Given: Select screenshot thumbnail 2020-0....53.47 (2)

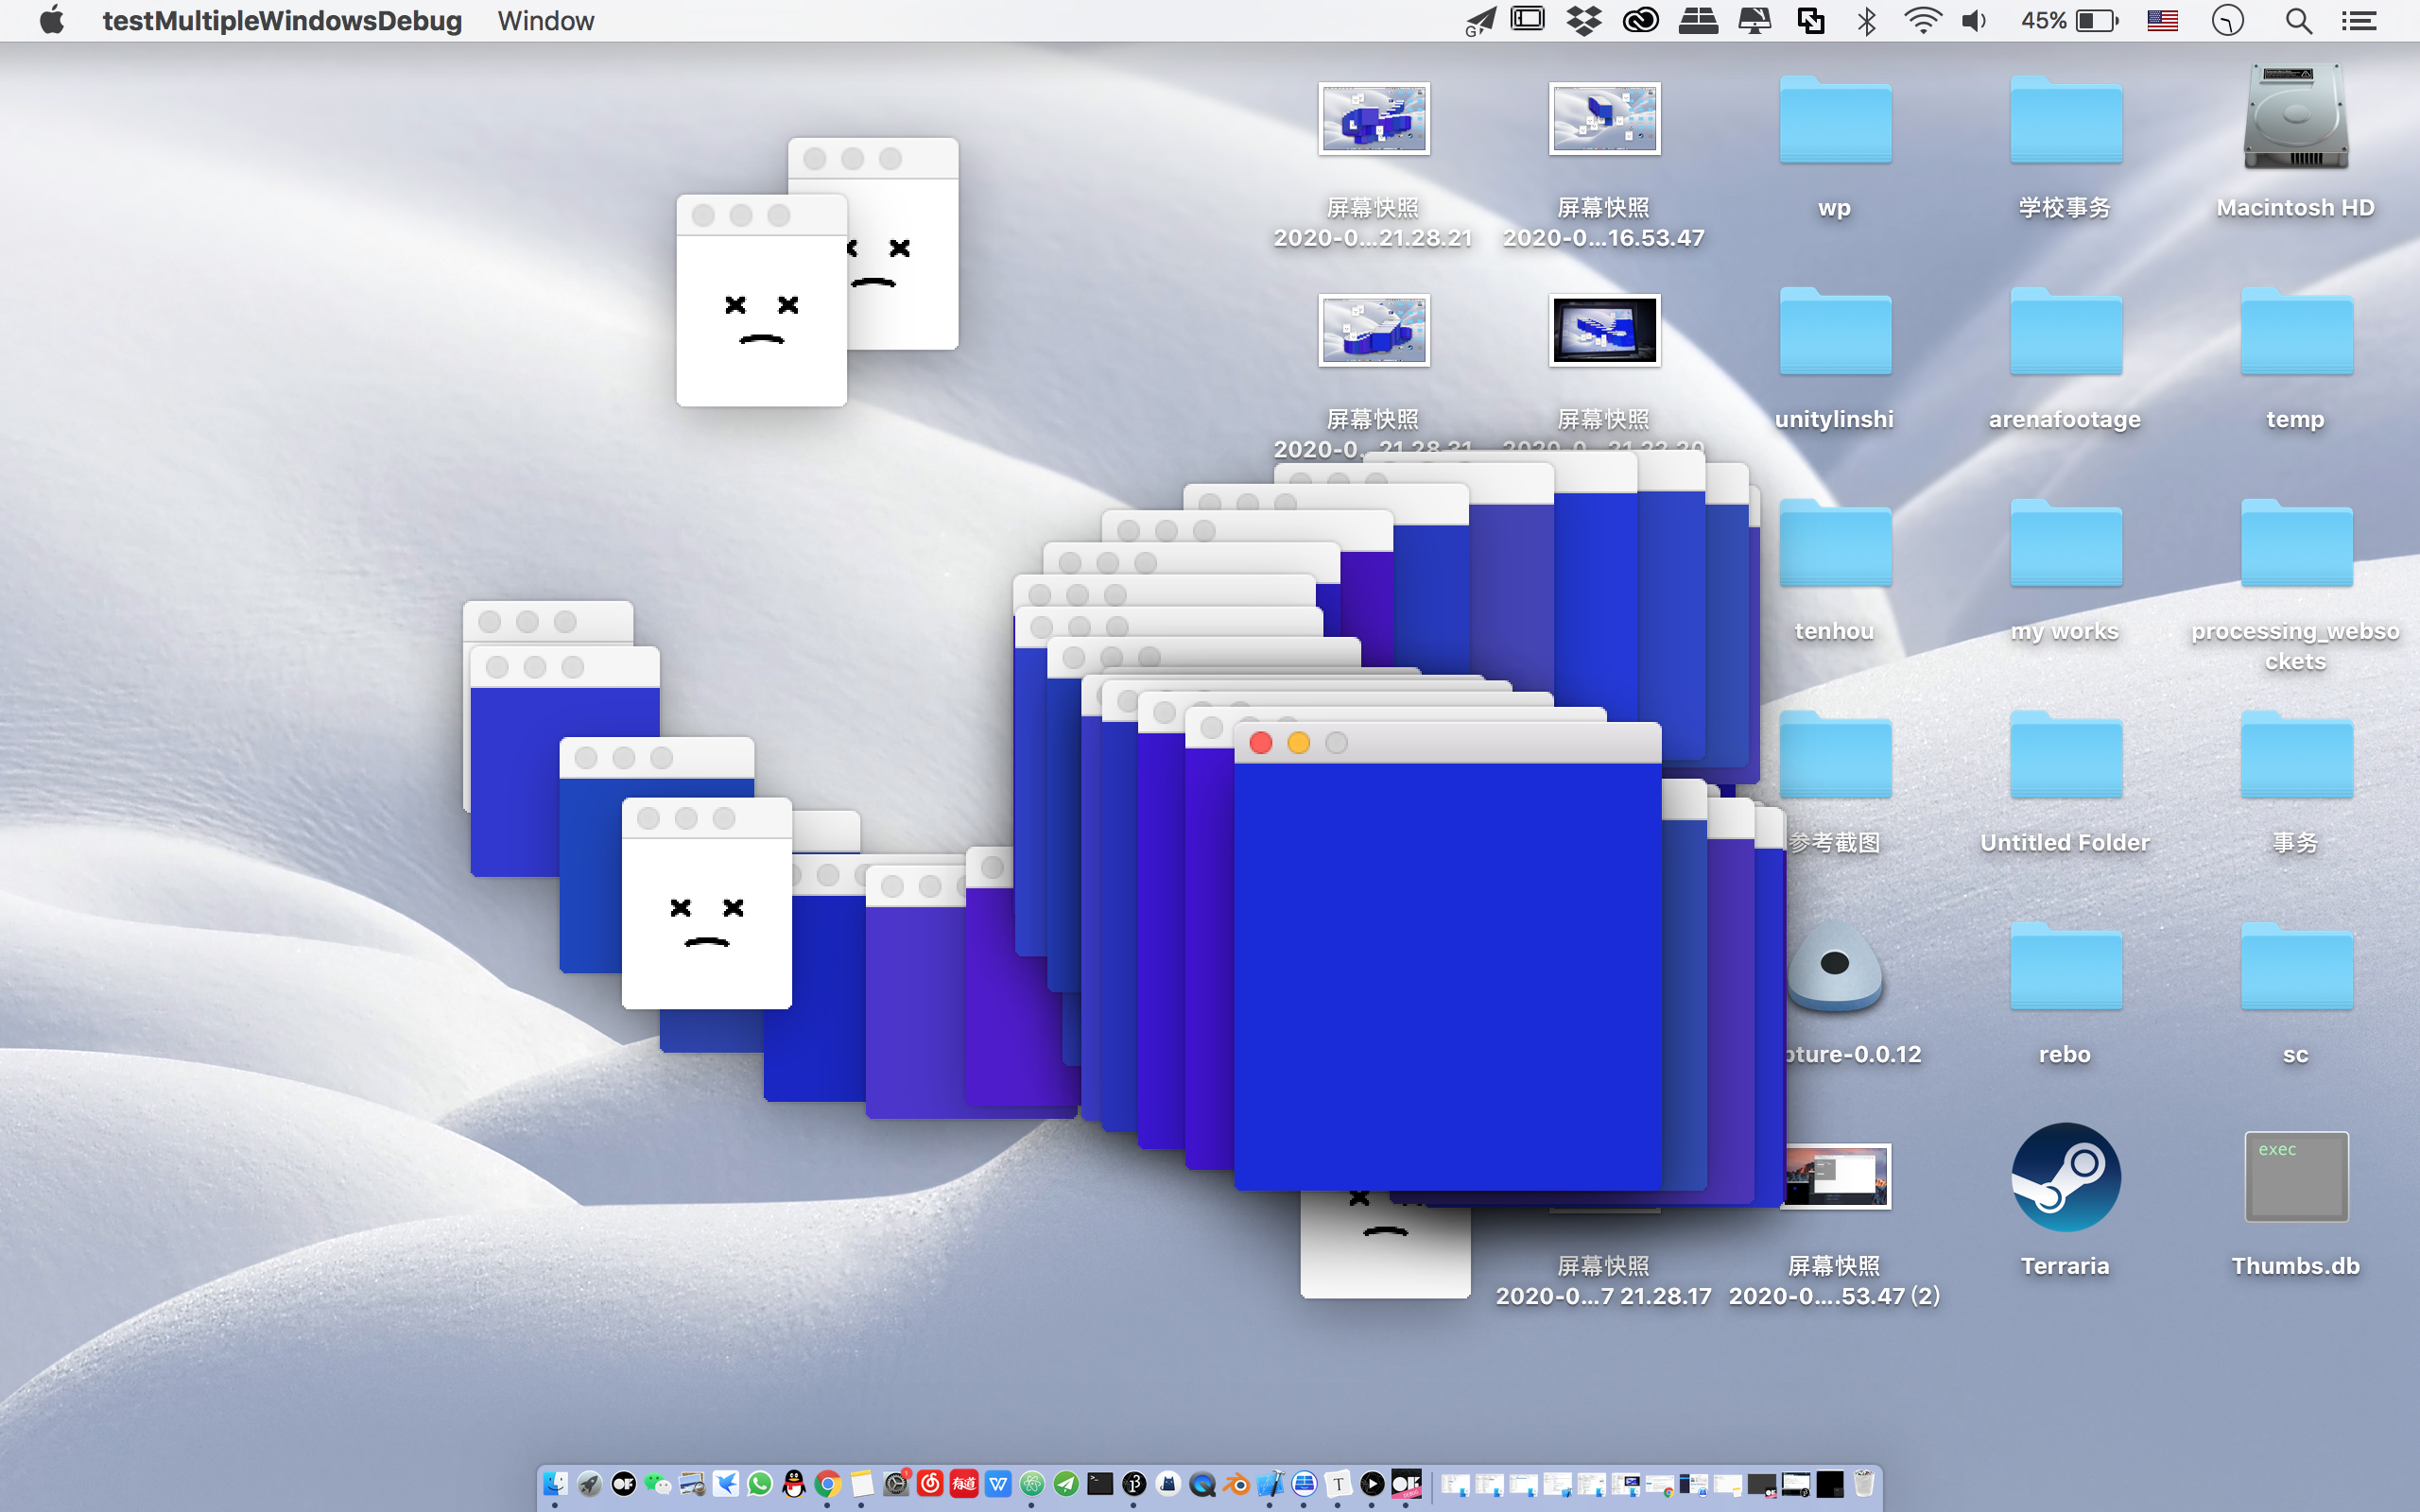Looking at the screenshot, I should 1838,1176.
